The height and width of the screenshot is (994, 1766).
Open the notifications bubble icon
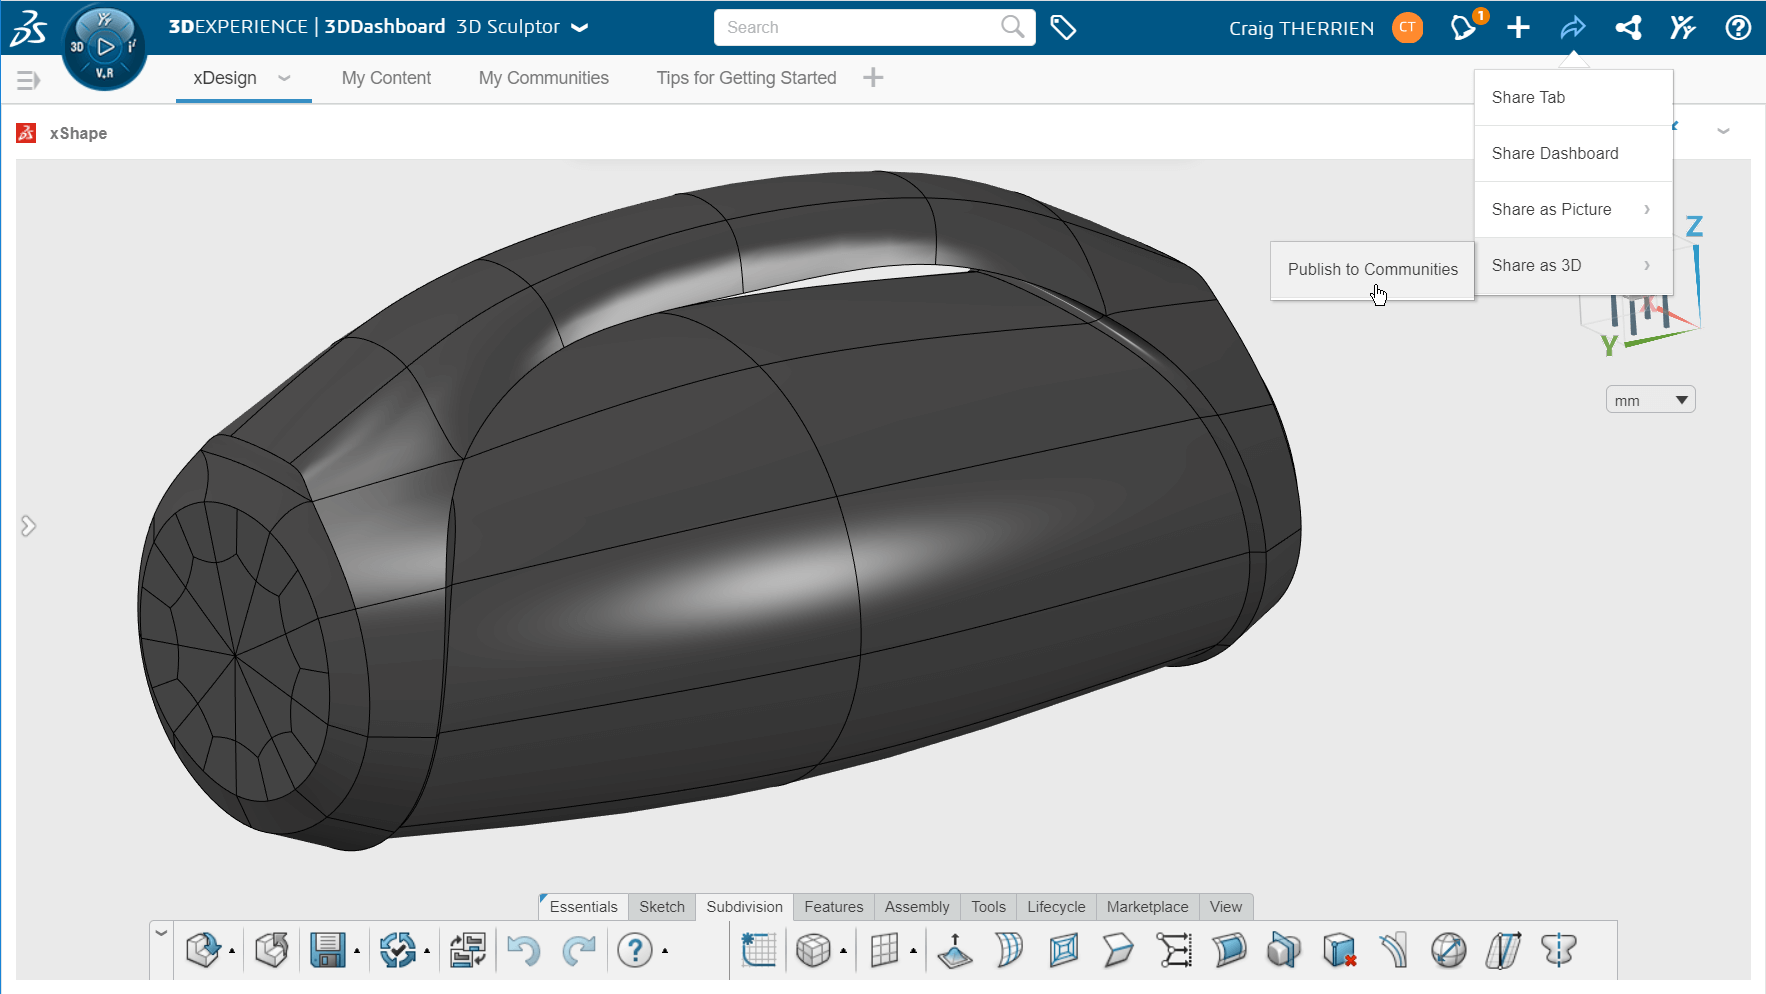click(1463, 27)
